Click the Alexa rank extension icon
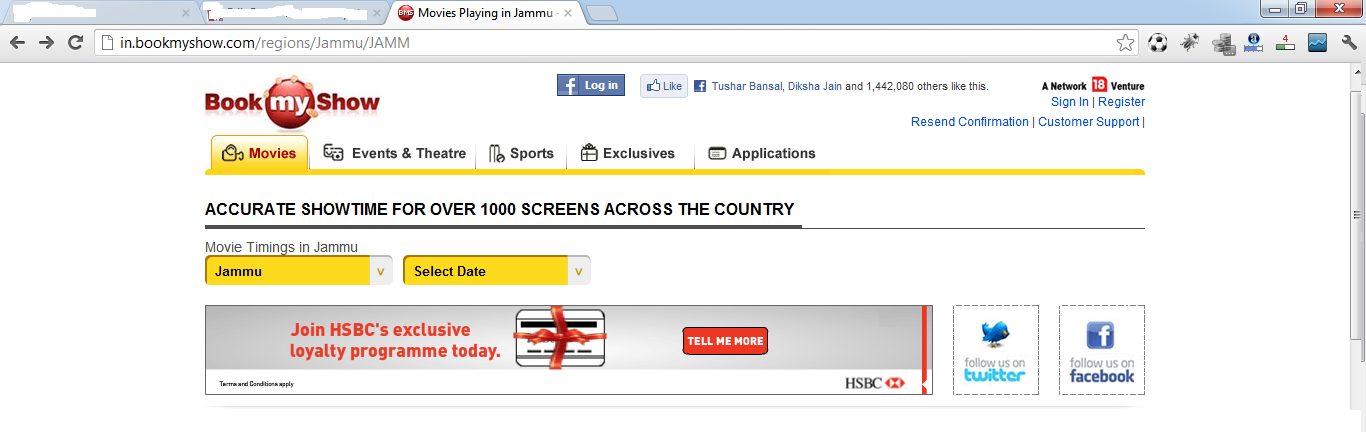Image resolution: width=1366 pixels, height=432 pixels. click(1254, 43)
